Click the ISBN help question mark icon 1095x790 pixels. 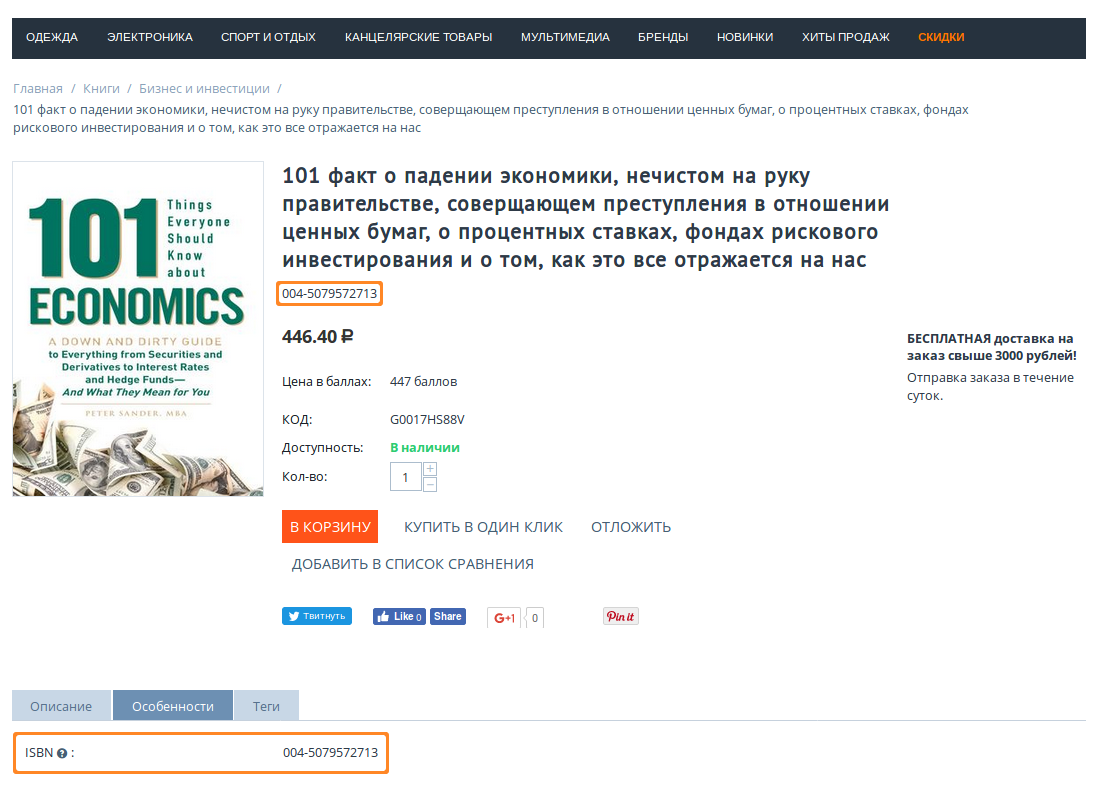click(62, 753)
